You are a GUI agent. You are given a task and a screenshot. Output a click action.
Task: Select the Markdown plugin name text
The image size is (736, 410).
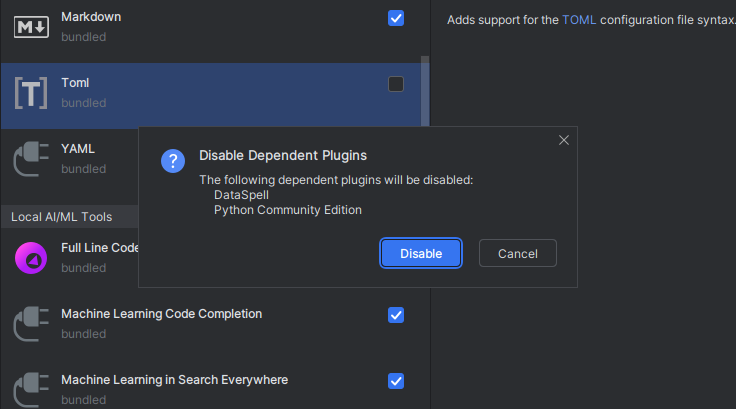coord(90,18)
